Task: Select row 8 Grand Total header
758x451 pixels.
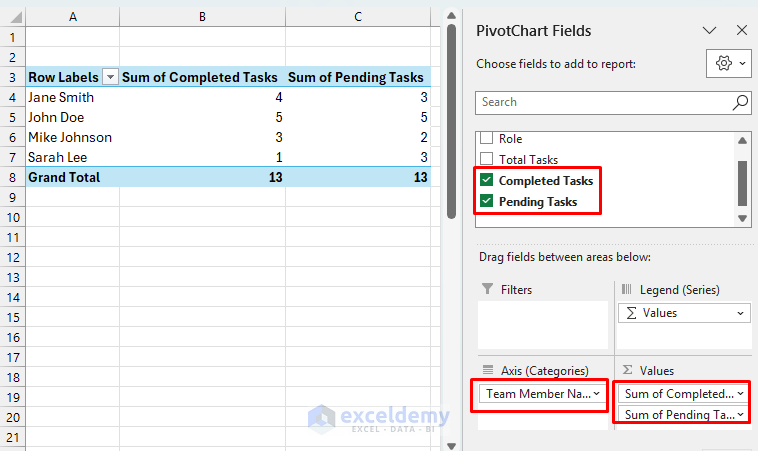Action: click(12, 177)
